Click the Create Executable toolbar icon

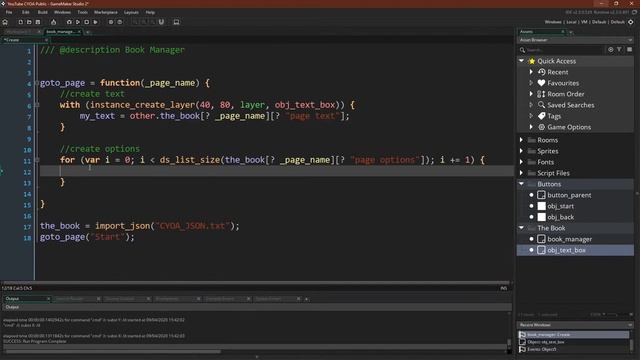53,22
